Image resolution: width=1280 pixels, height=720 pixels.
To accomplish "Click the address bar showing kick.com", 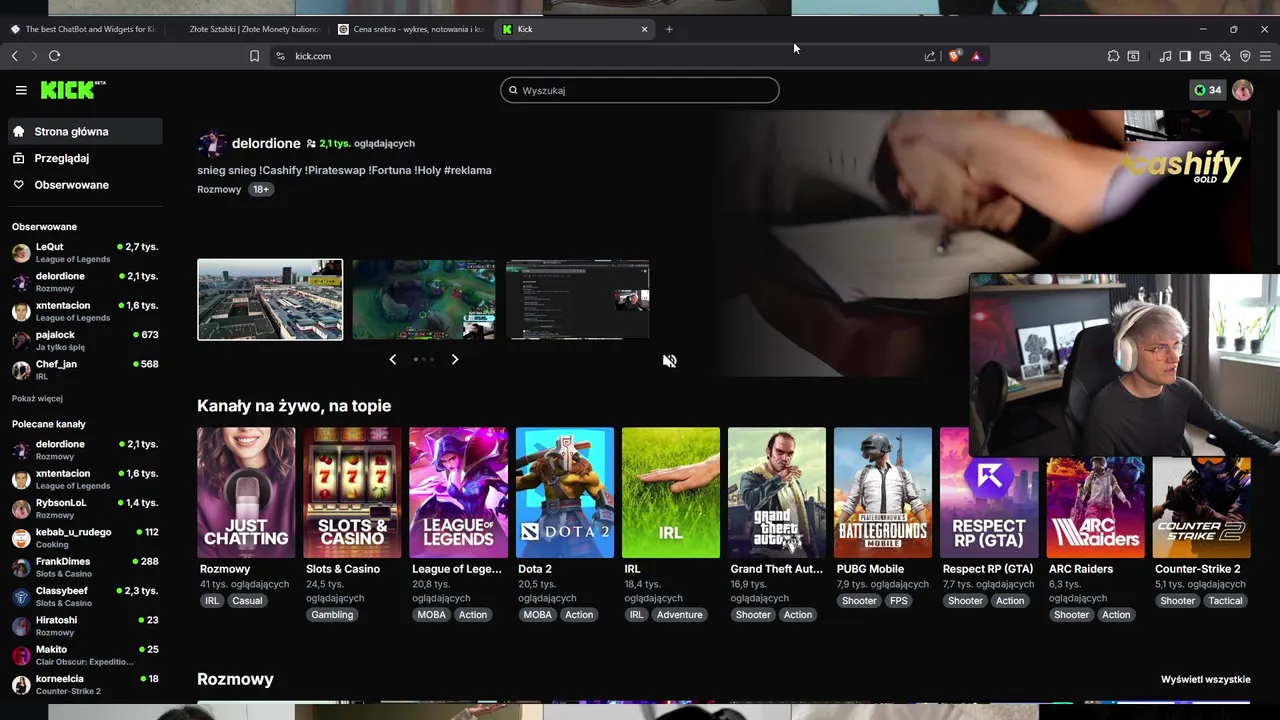I will click(x=600, y=56).
